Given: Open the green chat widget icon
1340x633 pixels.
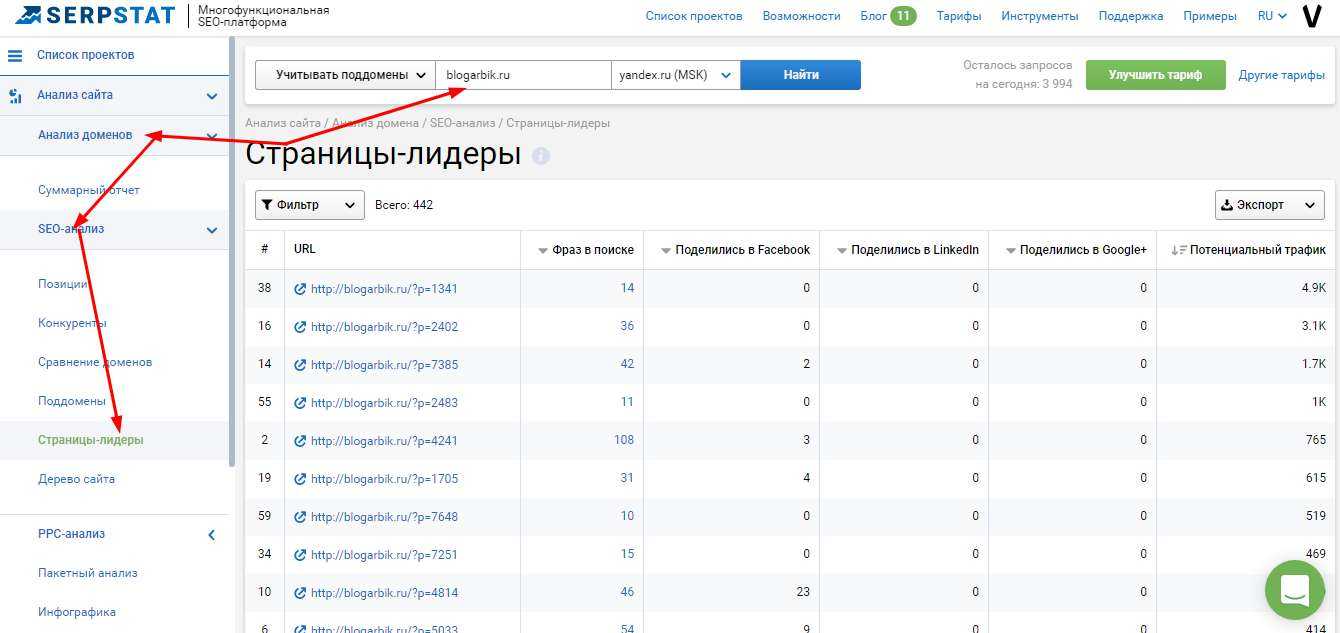Looking at the screenshot, I should (x=1294, y=590).
